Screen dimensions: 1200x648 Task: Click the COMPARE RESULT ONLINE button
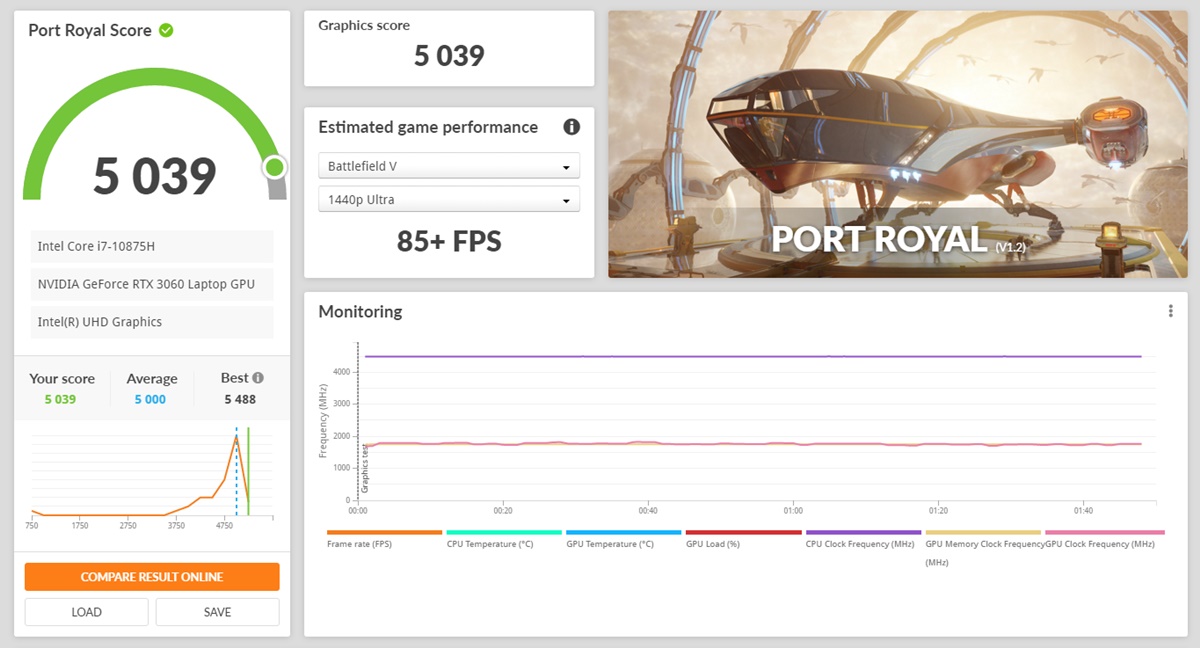click(152, 577)
